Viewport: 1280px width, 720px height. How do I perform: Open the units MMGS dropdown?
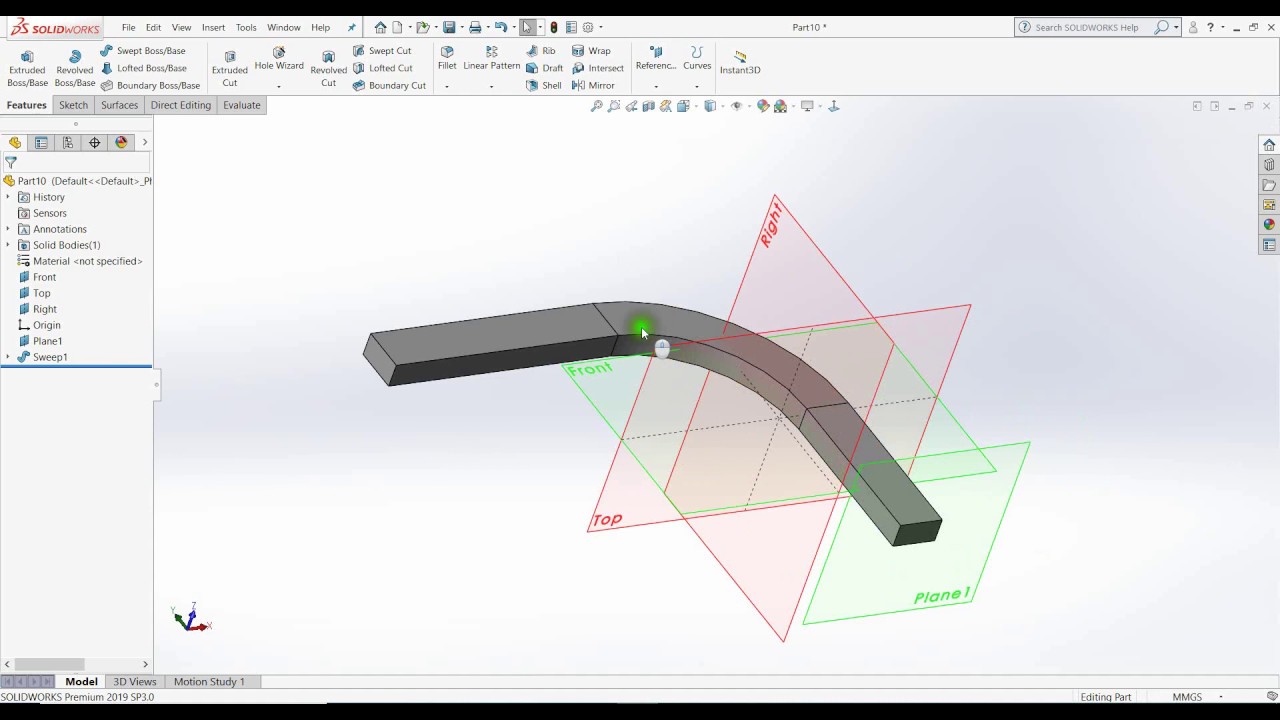pyautogui.click(x=1221, y=697)
